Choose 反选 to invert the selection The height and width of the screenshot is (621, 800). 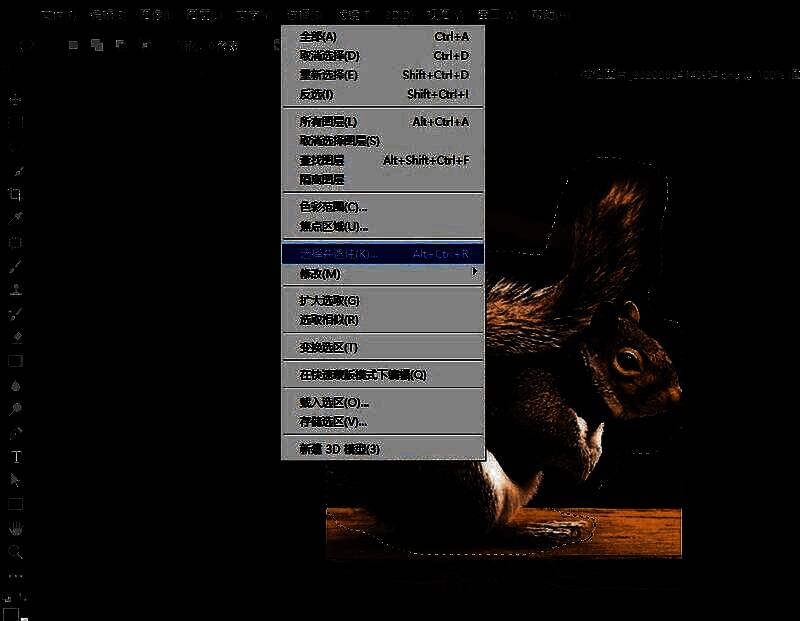[320, 93]
